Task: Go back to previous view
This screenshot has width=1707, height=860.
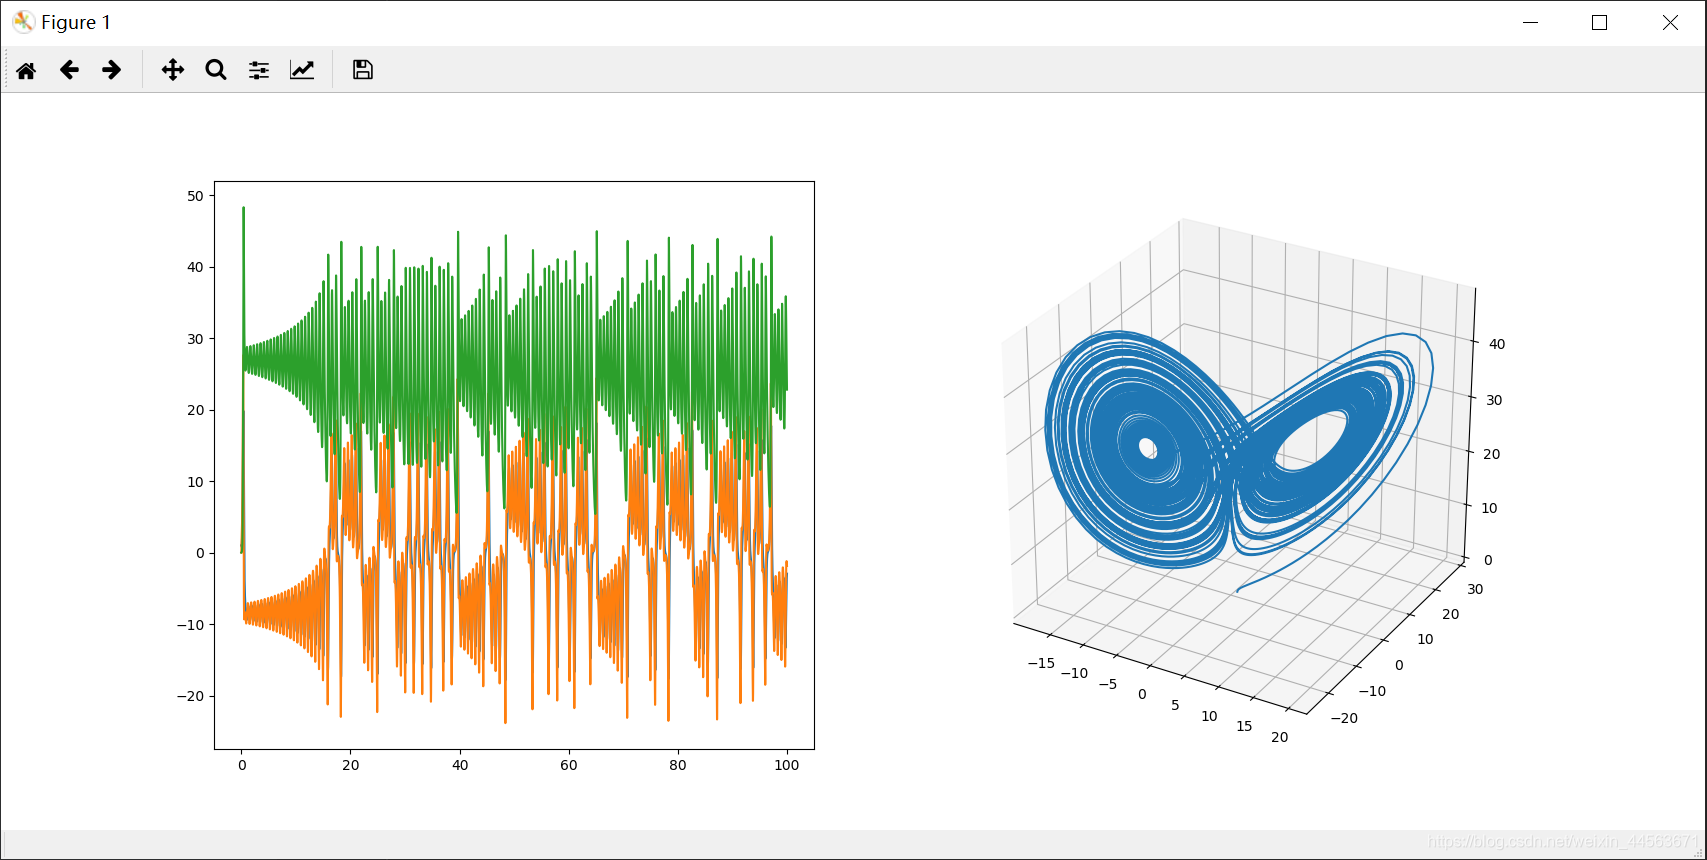Action: coord(69,70)
